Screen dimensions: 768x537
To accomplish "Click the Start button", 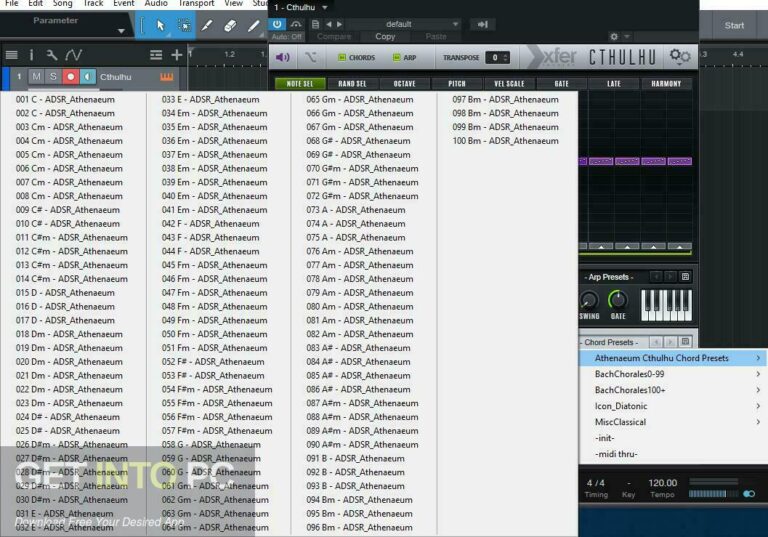I will pyautogui.click(x=734, y=25).
